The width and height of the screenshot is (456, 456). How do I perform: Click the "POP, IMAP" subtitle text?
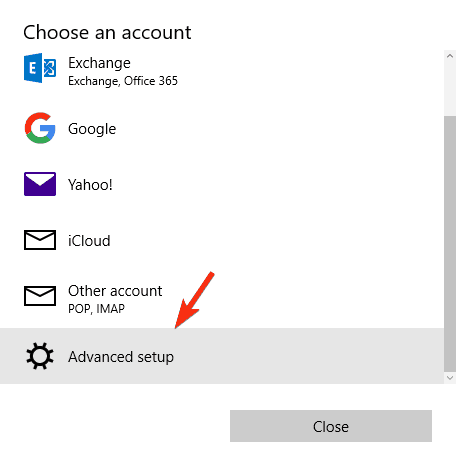[x=96, y=309]
